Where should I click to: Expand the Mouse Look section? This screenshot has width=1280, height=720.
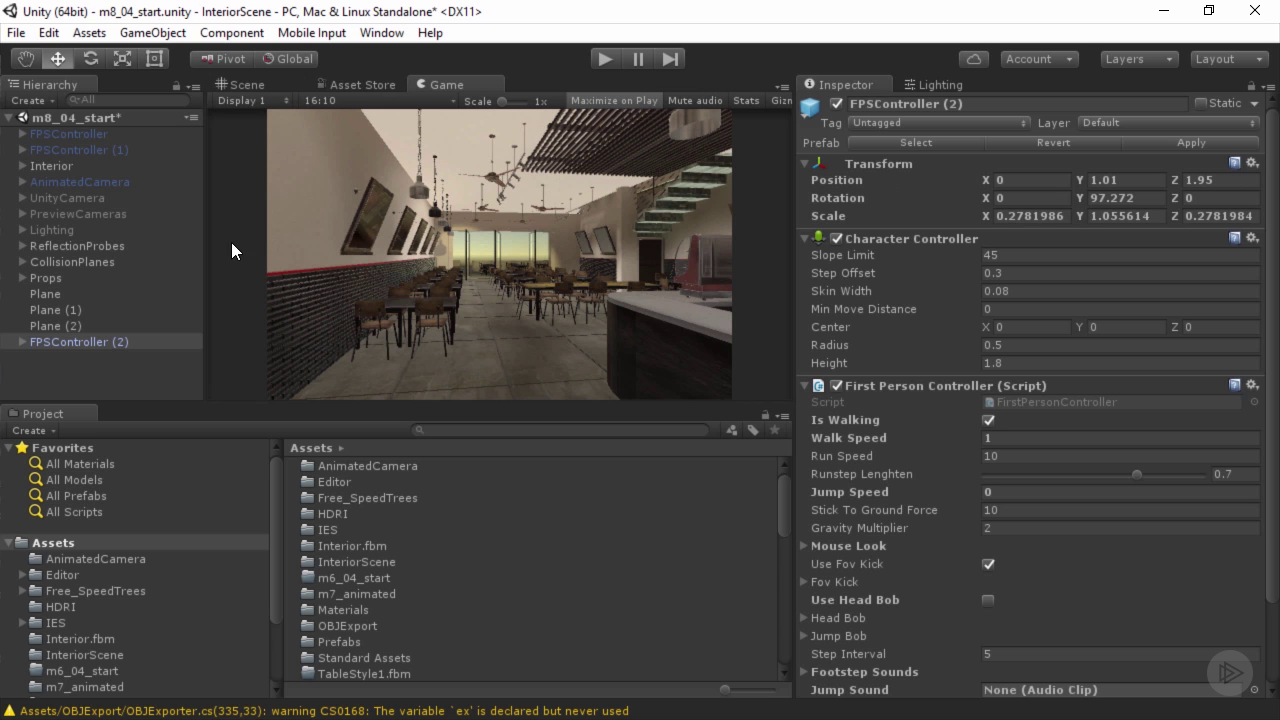pos(804,546)
